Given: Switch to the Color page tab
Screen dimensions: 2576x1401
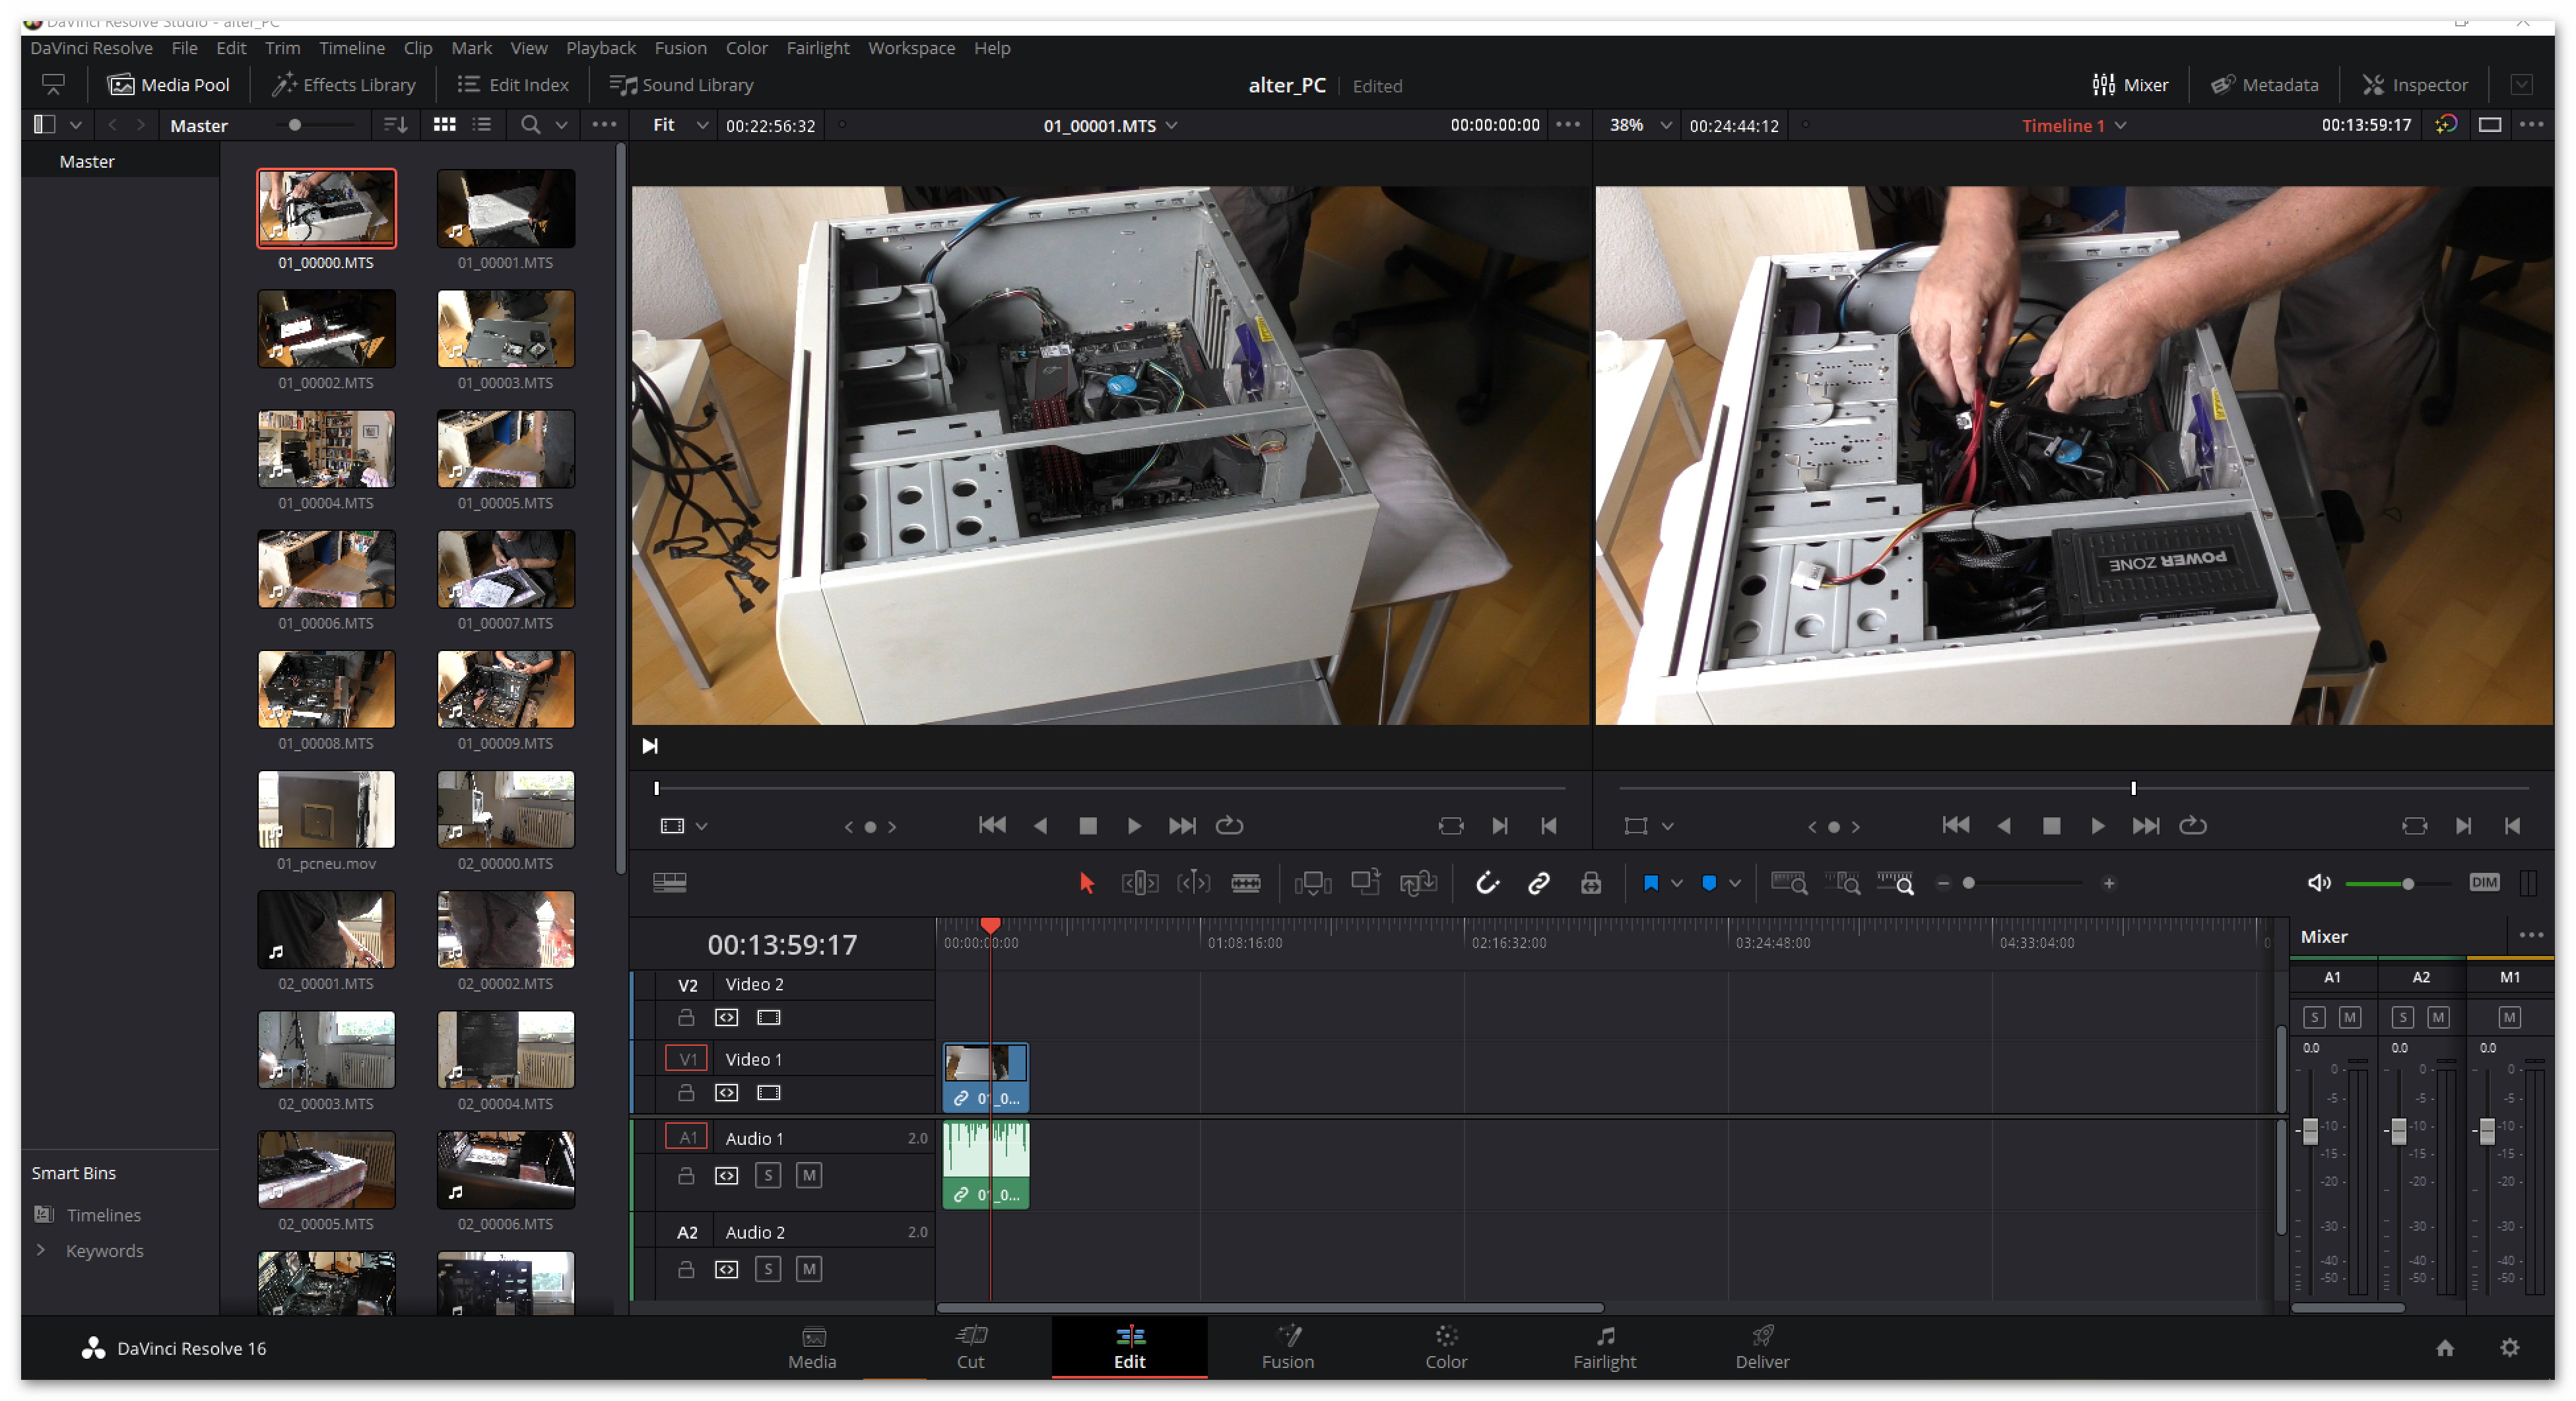Looking at the screenshot, I should tap(1445, 1347).
